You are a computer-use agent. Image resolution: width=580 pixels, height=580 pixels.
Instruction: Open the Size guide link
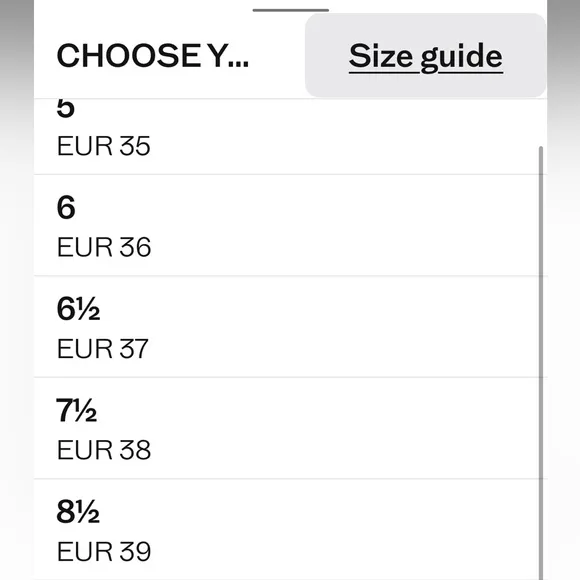pyautogui.click(x=425, y=57)
